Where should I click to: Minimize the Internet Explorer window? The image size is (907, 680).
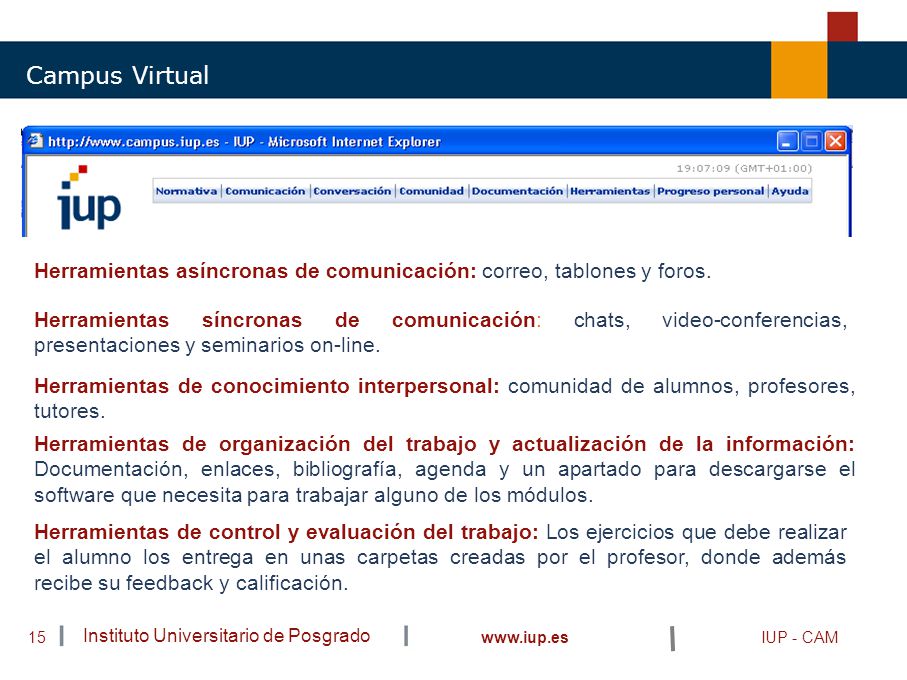(787, 141)
